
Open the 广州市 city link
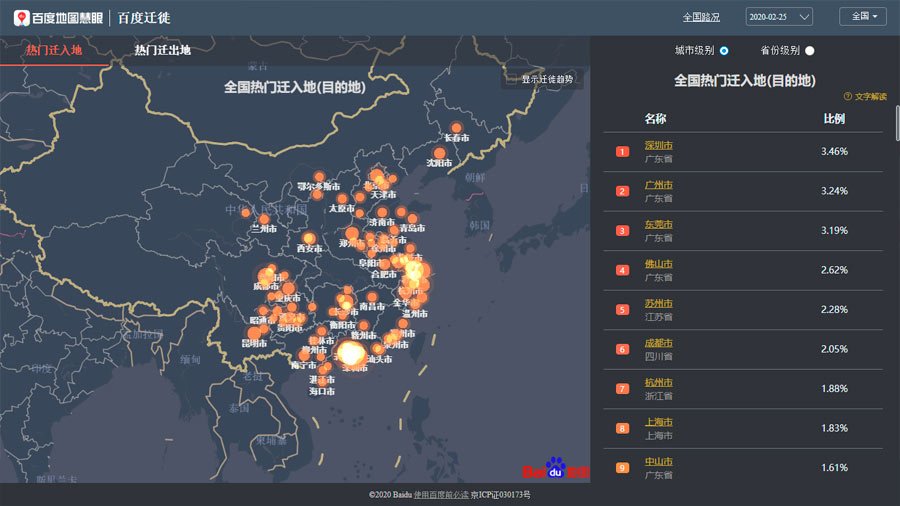click(x=658, y=185)
